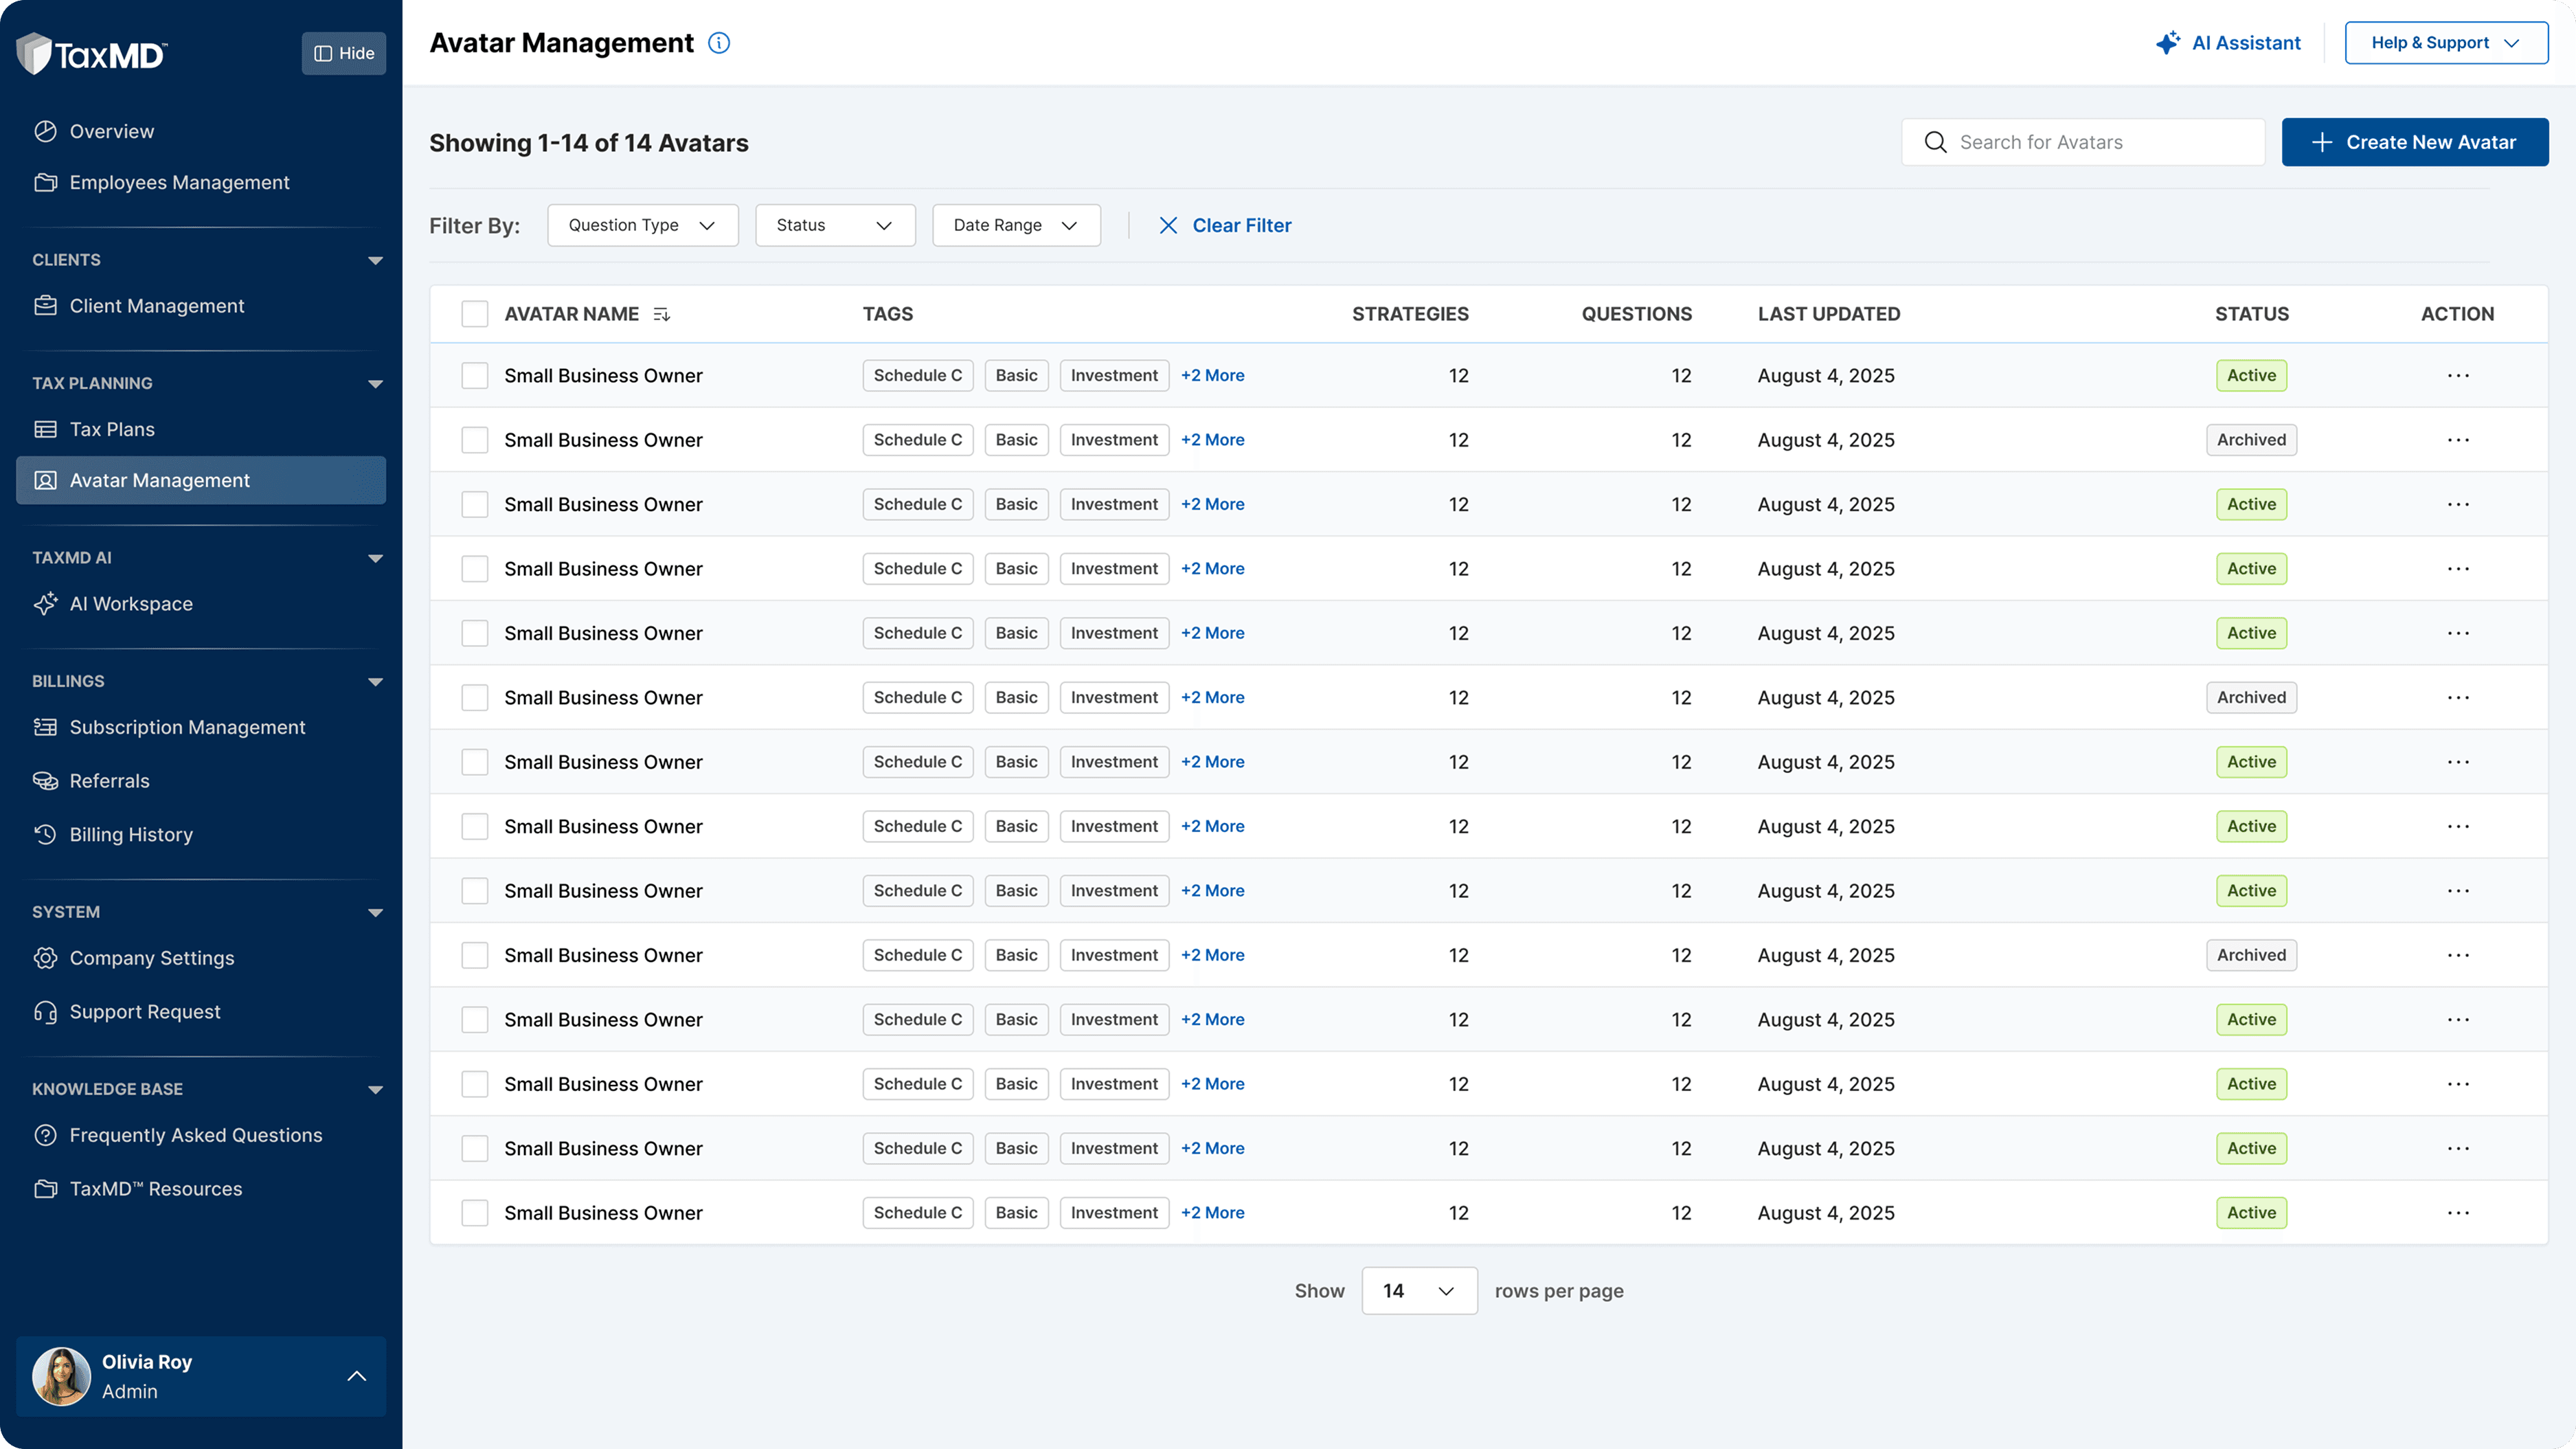This screenshot has height=1449, width=2576.
Task: Click +2 More link in first row
Action: (1212, 376)
